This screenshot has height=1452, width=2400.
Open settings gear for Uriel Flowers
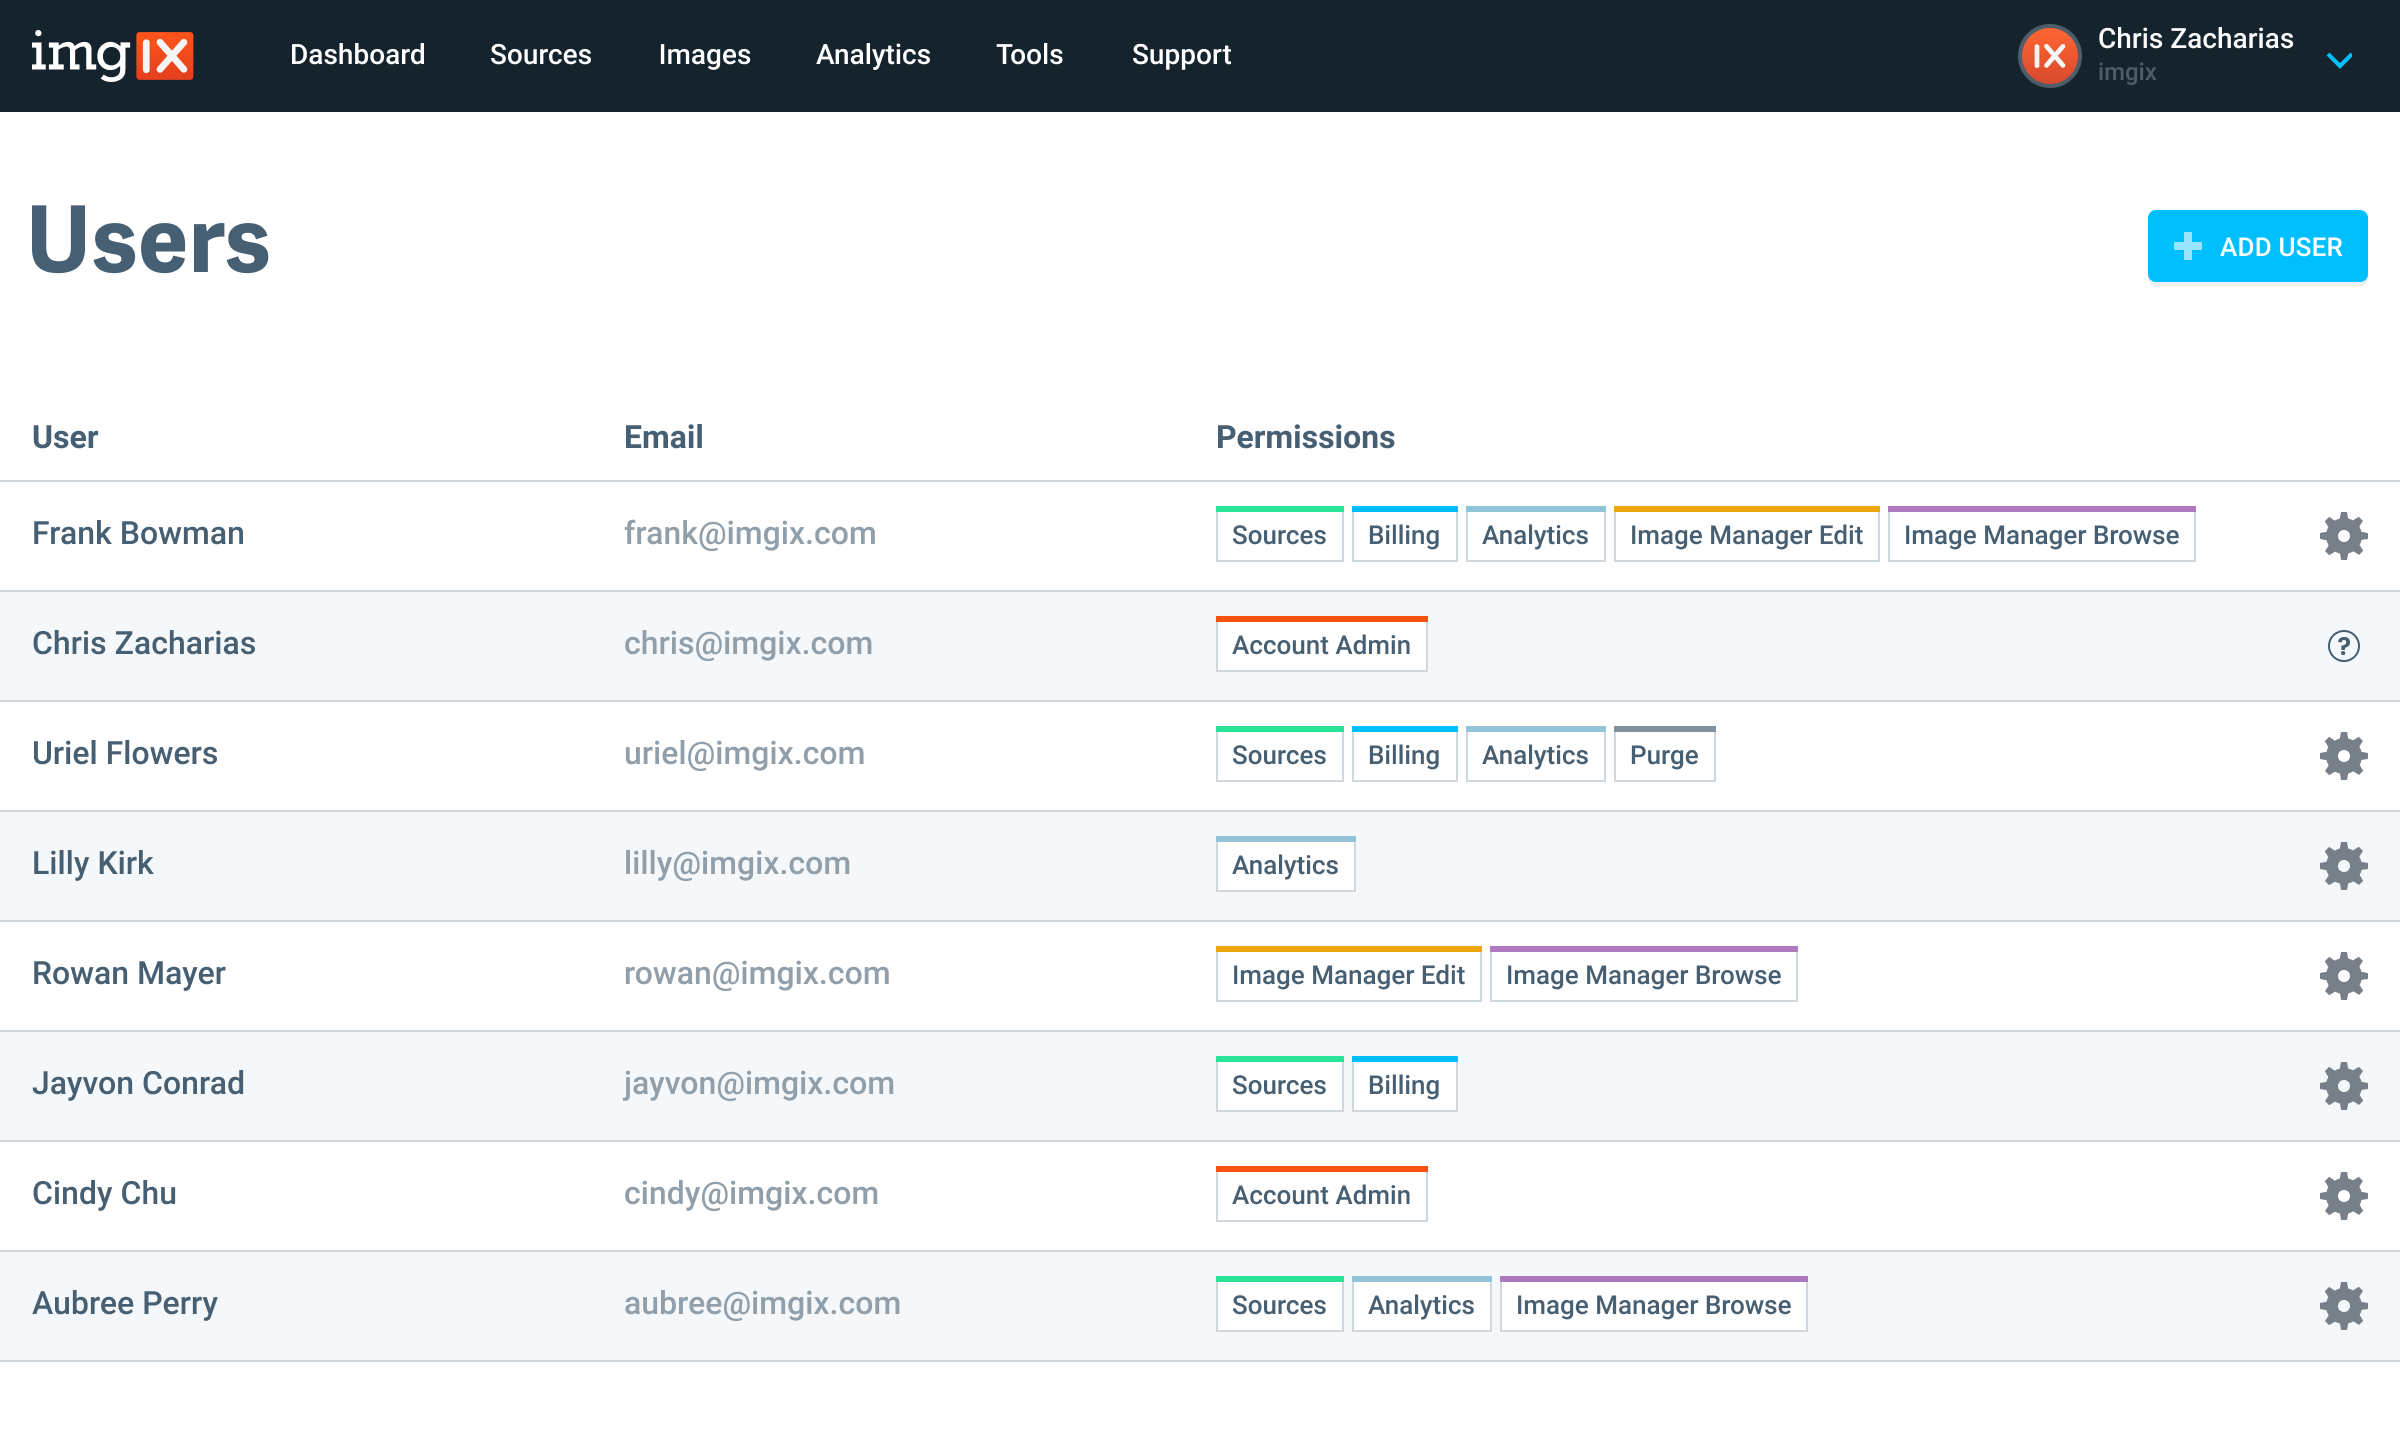click(2343, 755)
